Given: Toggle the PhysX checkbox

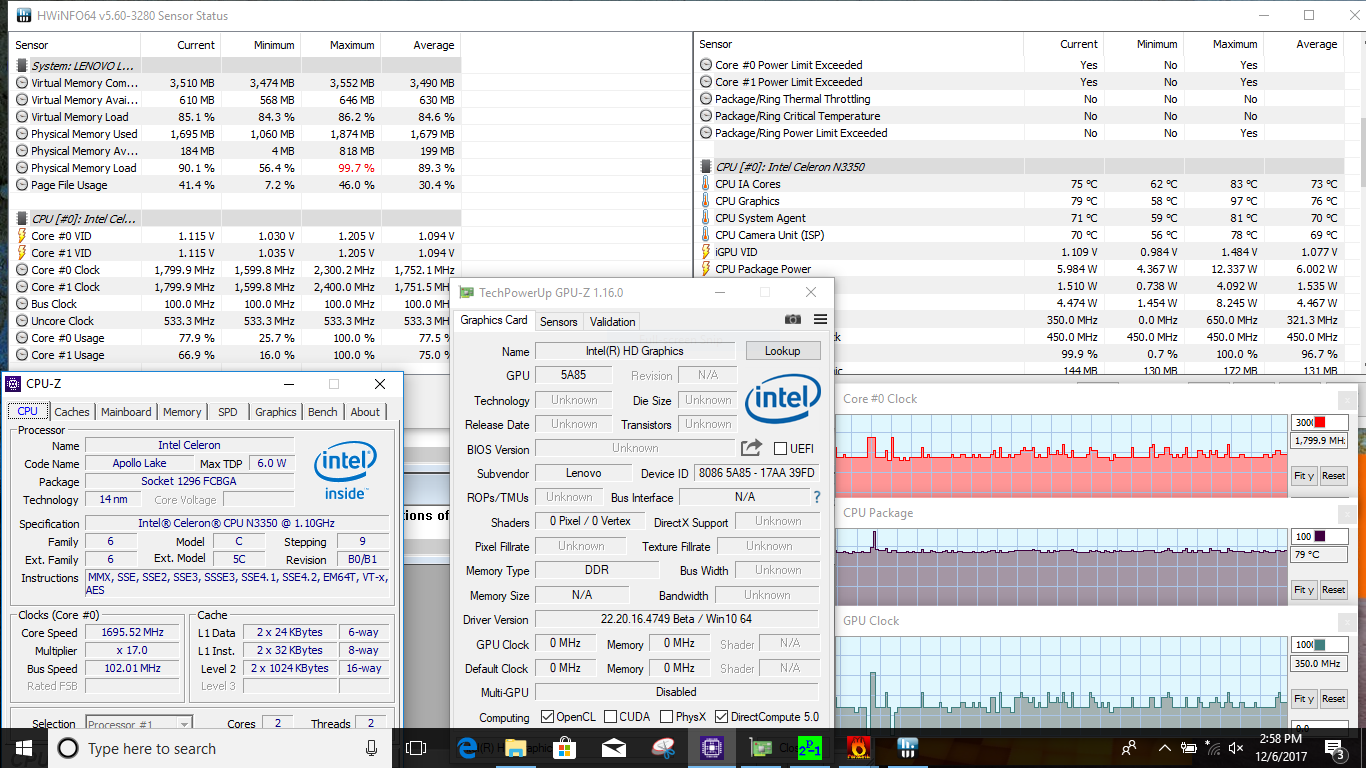Looking at the screenshot, I should [665, 717].
